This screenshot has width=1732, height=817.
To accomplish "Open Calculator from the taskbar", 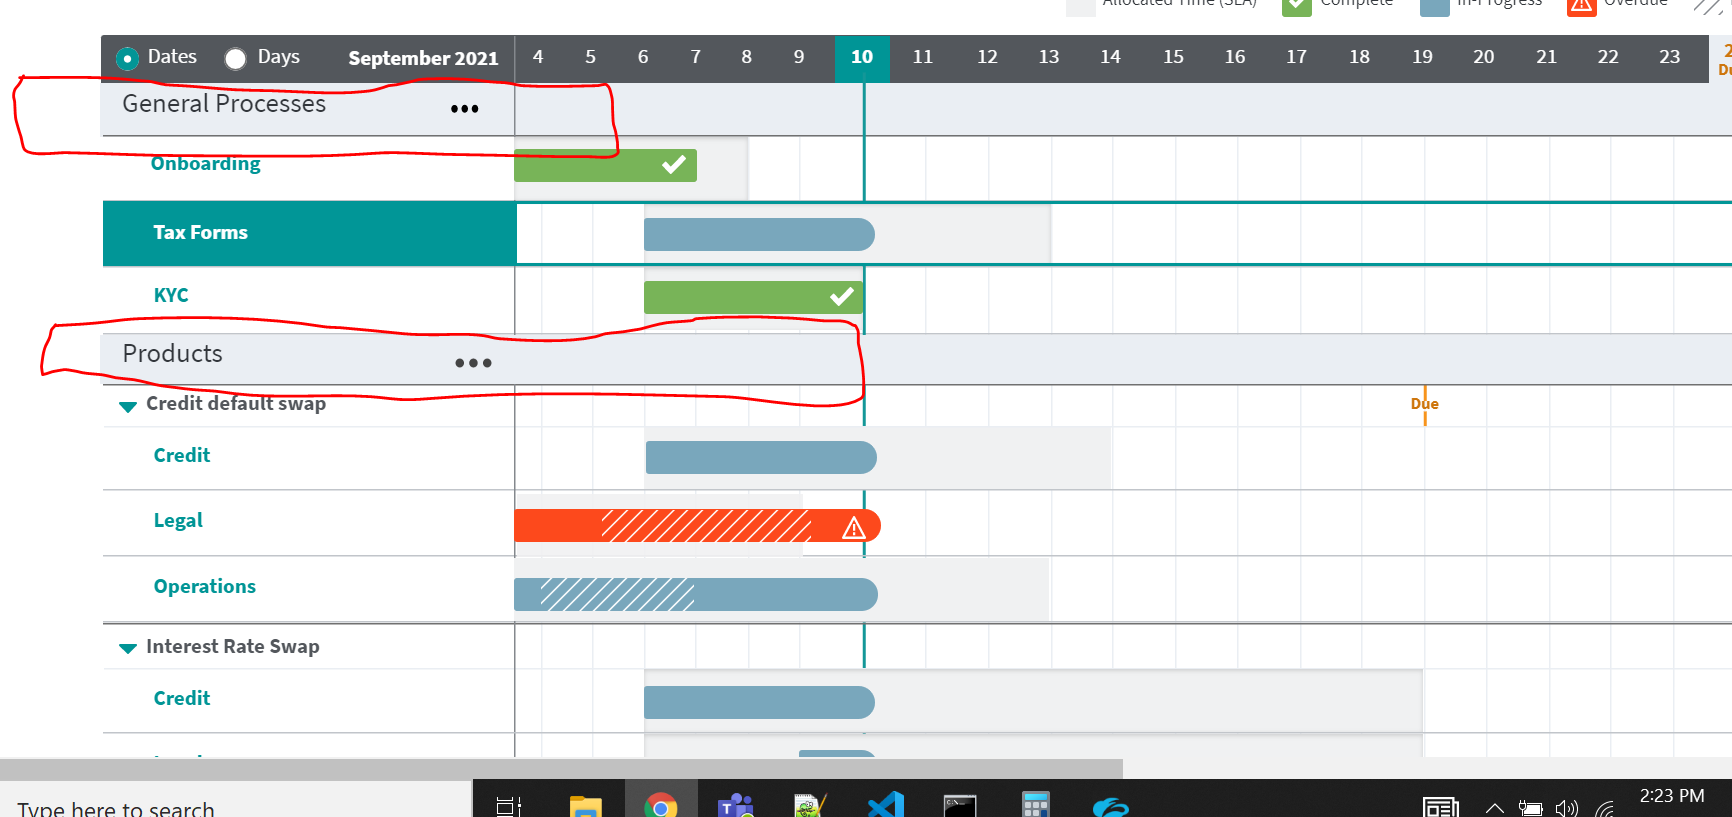I will coord(1035,805).
